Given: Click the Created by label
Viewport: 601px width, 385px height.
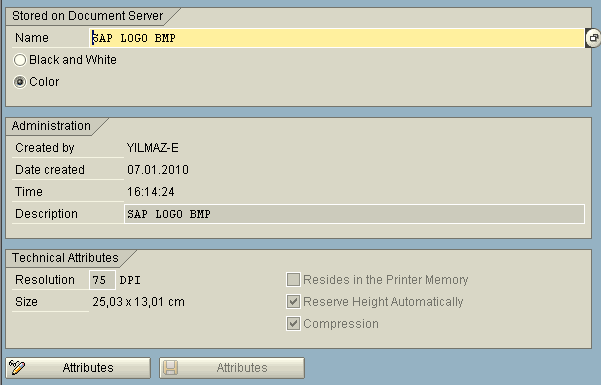Looking at the screenshot, I should (45, 148).
